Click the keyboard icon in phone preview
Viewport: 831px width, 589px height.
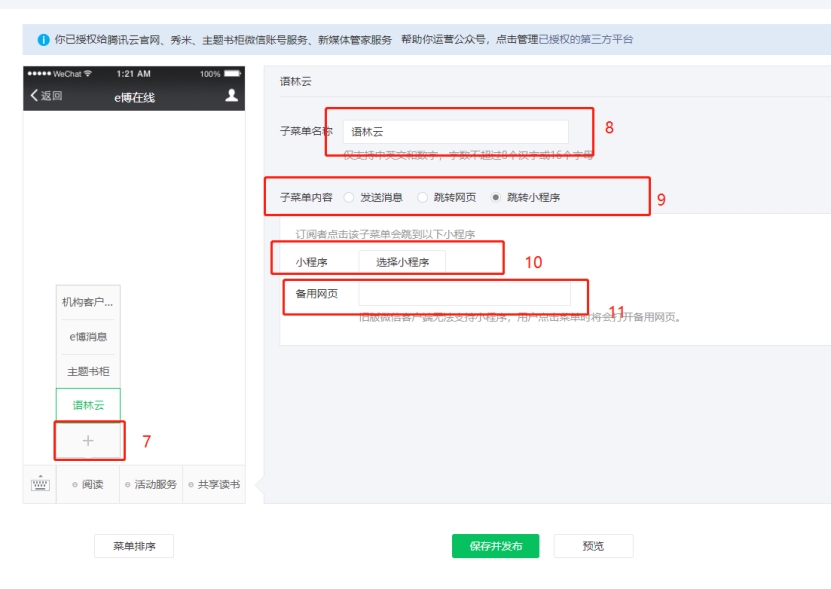(x=40, y=484)
